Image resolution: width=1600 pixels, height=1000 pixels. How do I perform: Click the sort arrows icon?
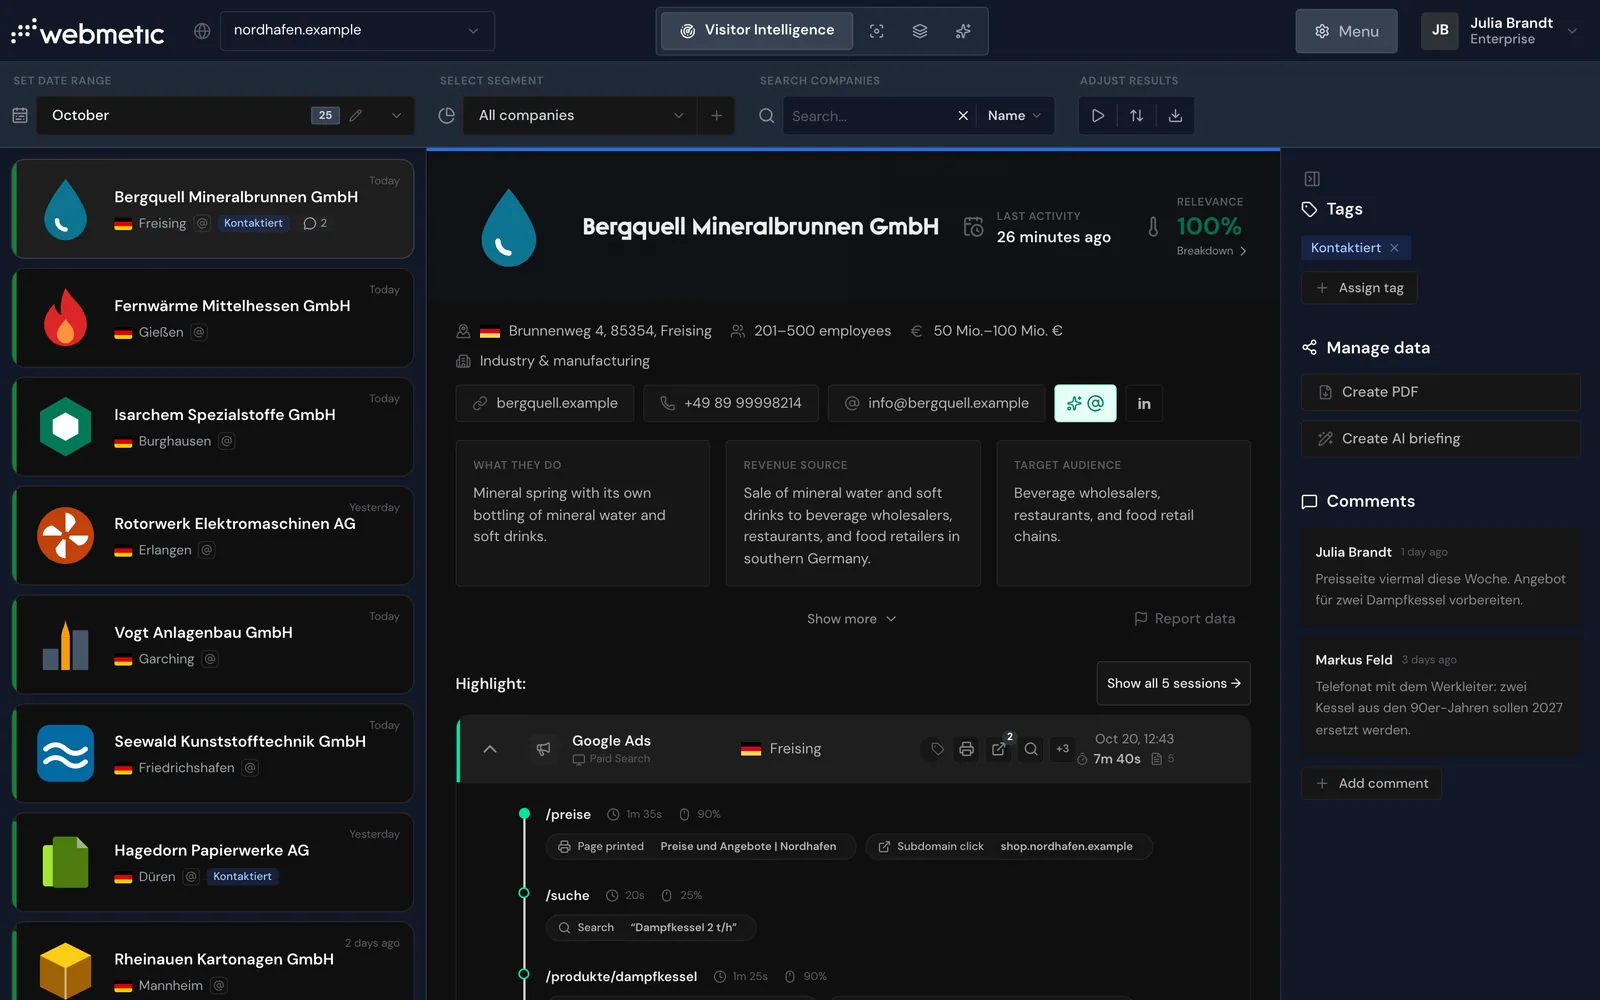1137,116
